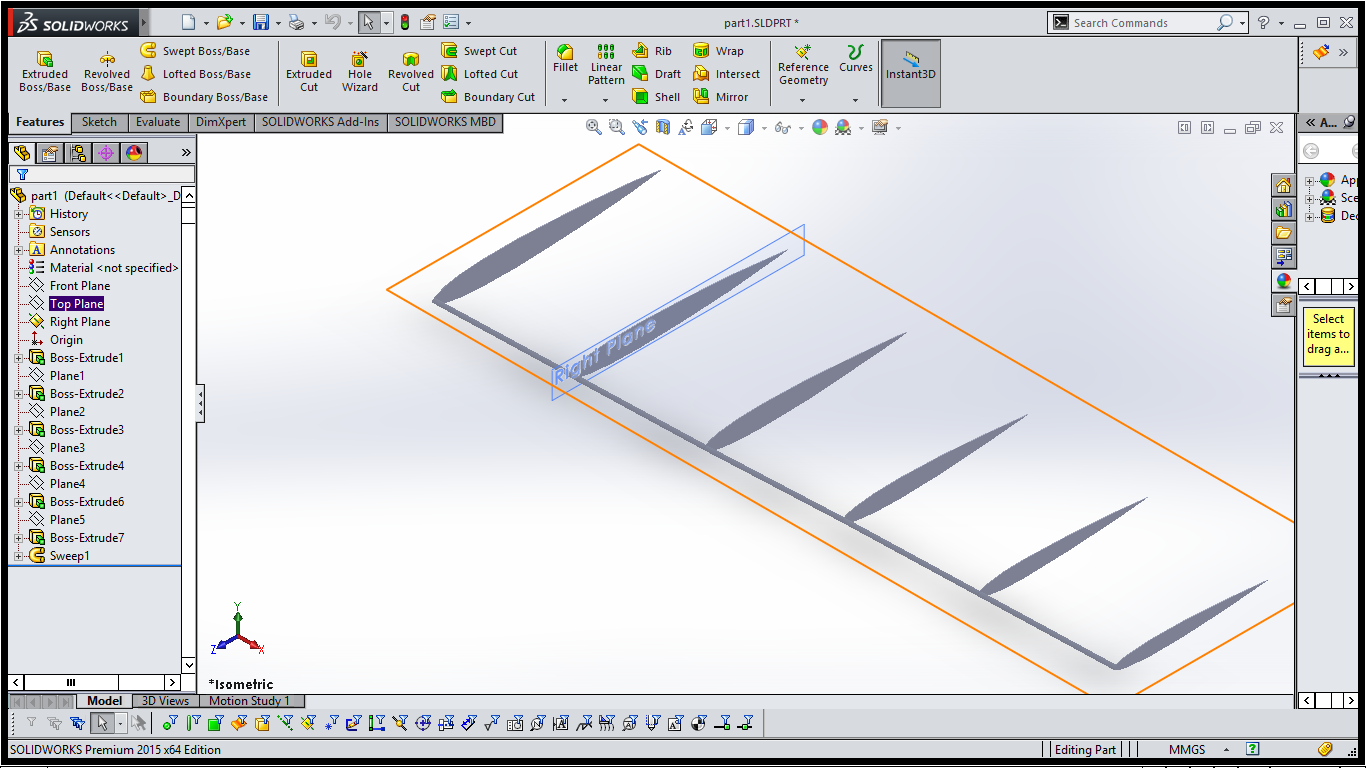
Task: Open the Fillet dropdown arrow
Action: point(565,99)
